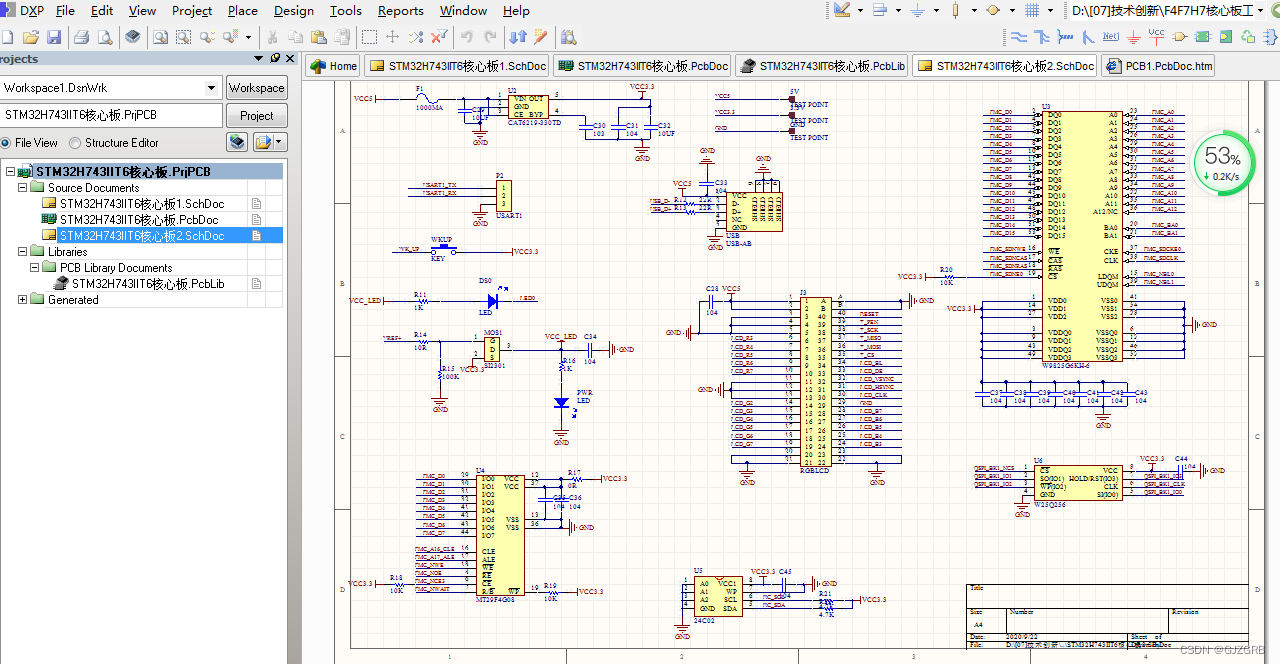Select the Structure Editor radio button

[75, 142]
